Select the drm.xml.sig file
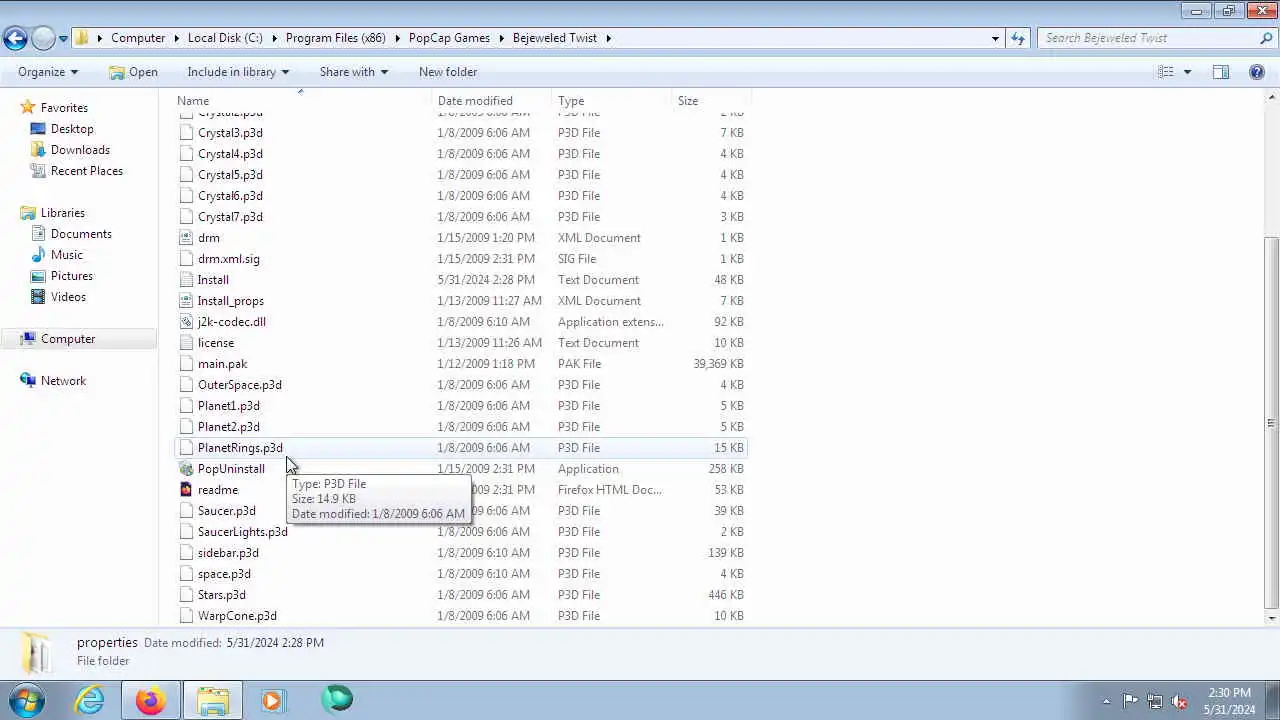The height and width of the screenshot is (720, 1280). click(228, 259)
